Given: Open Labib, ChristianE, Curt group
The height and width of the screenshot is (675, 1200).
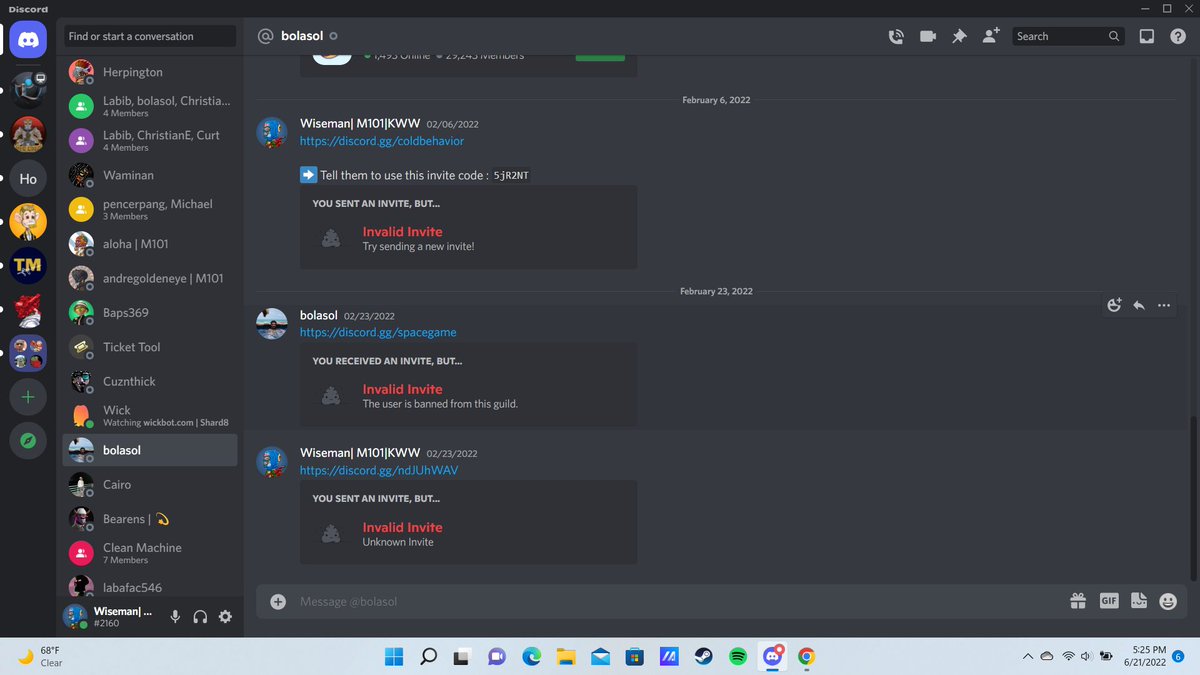Looking at the screenshot, I should [150, 140].
